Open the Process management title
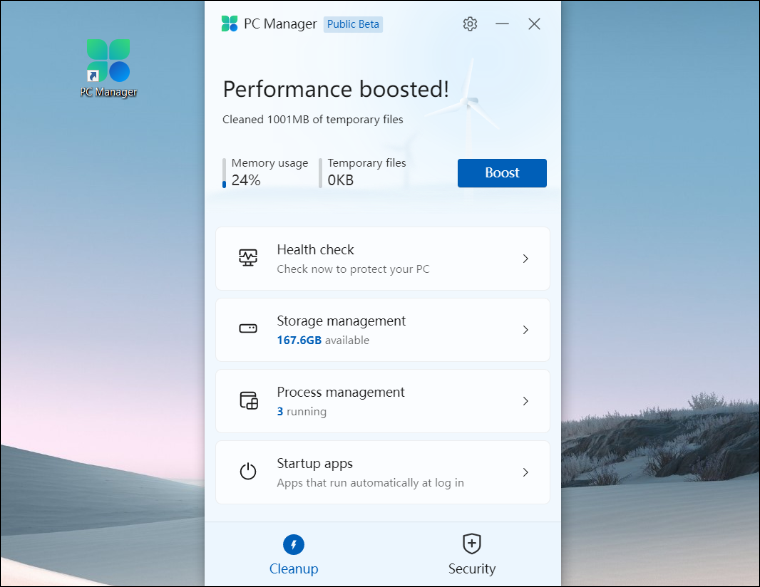The height and width of the screenshot is (587, 760). tap(341, 392)
